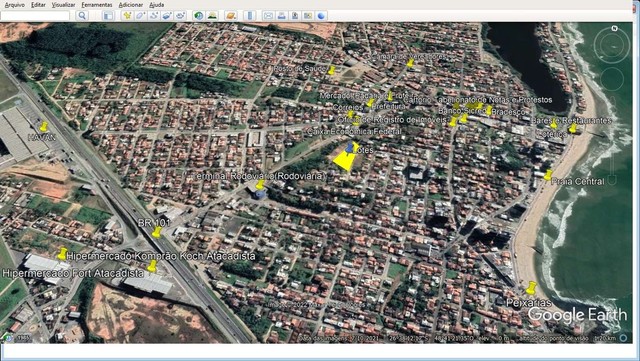This screenshot has height=361, width=640.
Task: Open the ruler measurement tool
Action: click(250, 16)
